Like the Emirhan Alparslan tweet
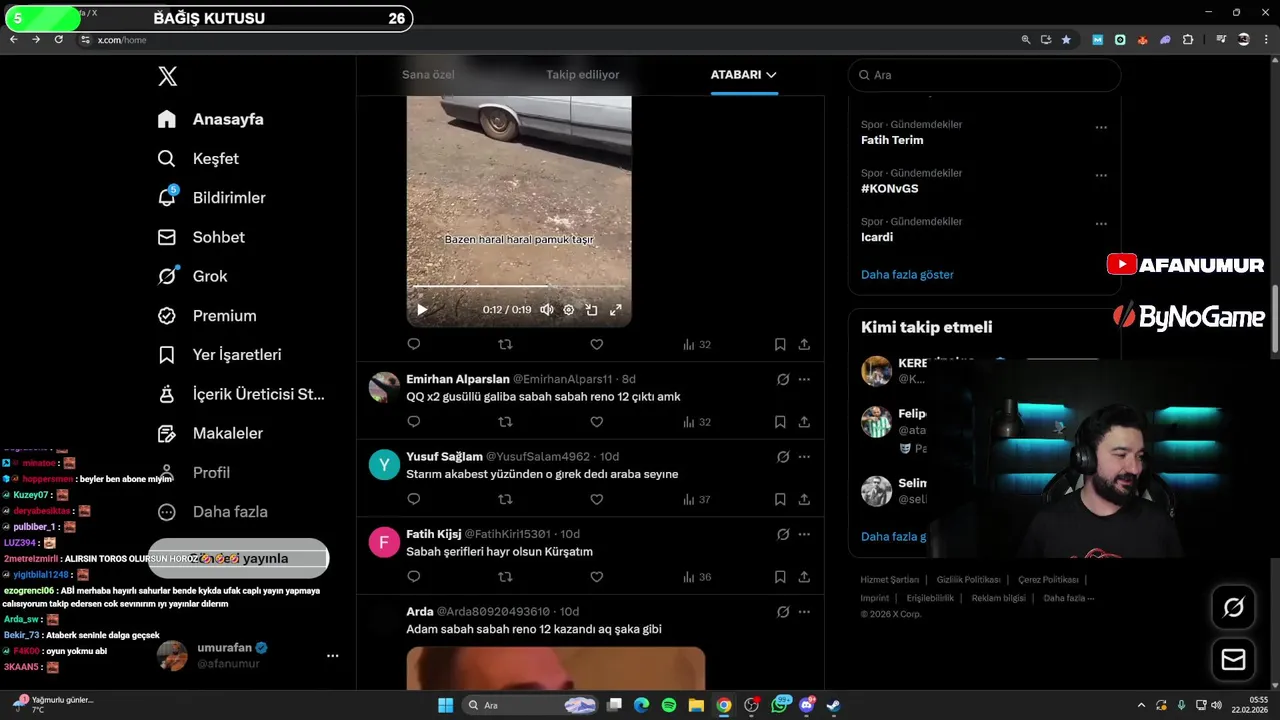Viewport: 1280px width, 720px height. click(597, 422)
